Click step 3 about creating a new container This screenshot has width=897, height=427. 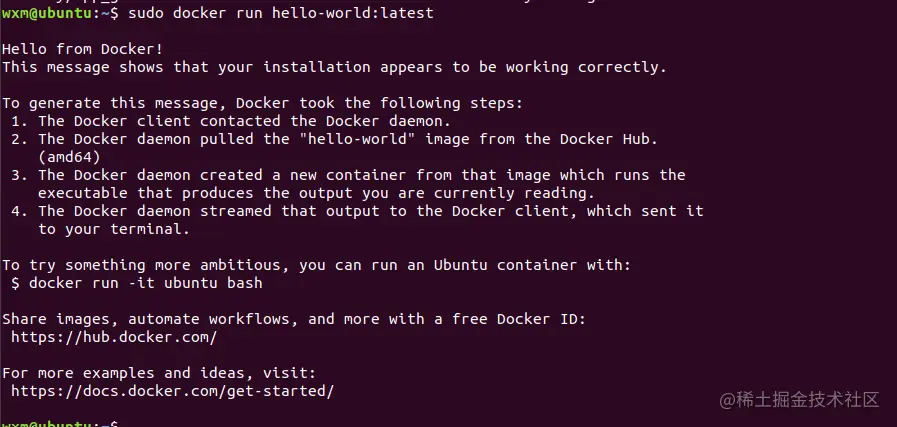coord(348,175)
